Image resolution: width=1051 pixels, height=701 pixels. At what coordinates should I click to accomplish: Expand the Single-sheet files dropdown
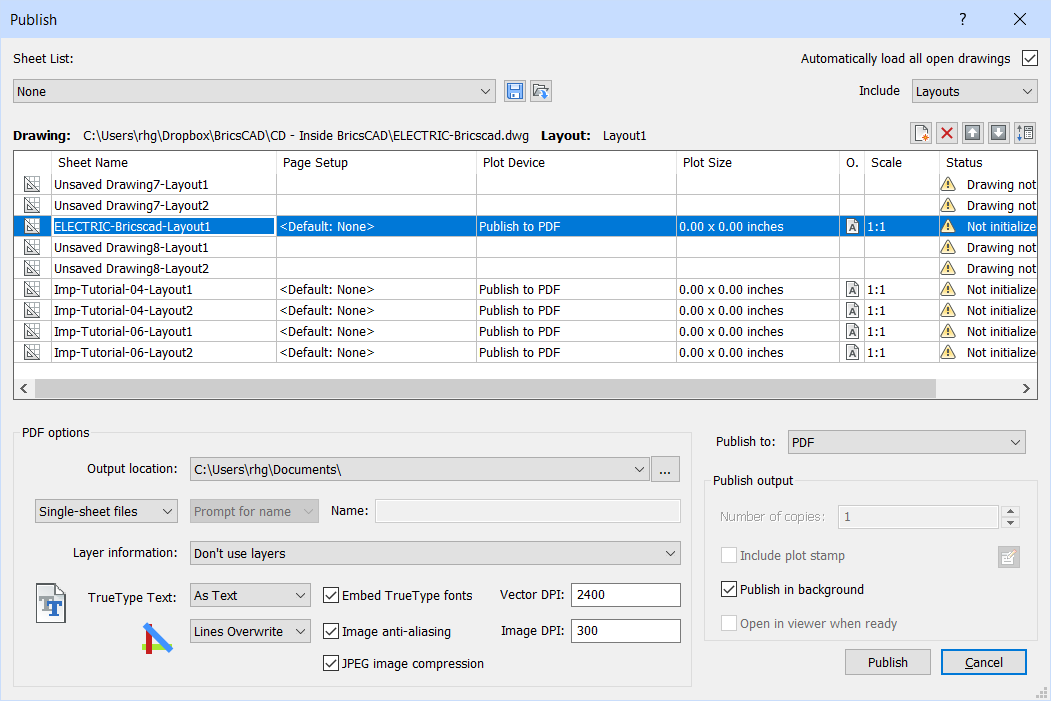pos(106,511)
